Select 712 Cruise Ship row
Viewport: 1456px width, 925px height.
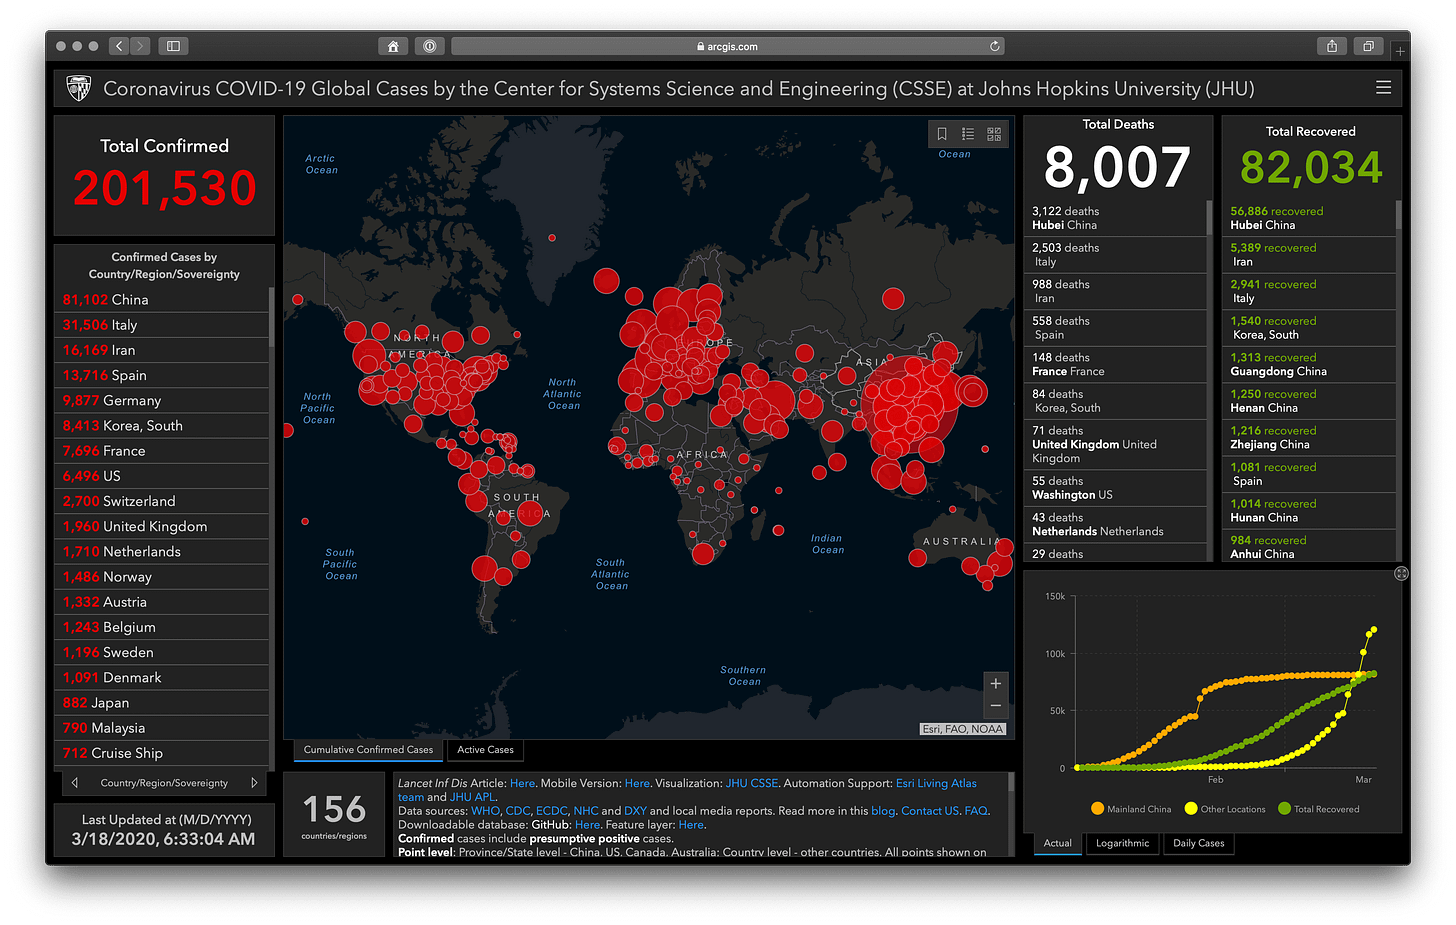coord(161,753)
